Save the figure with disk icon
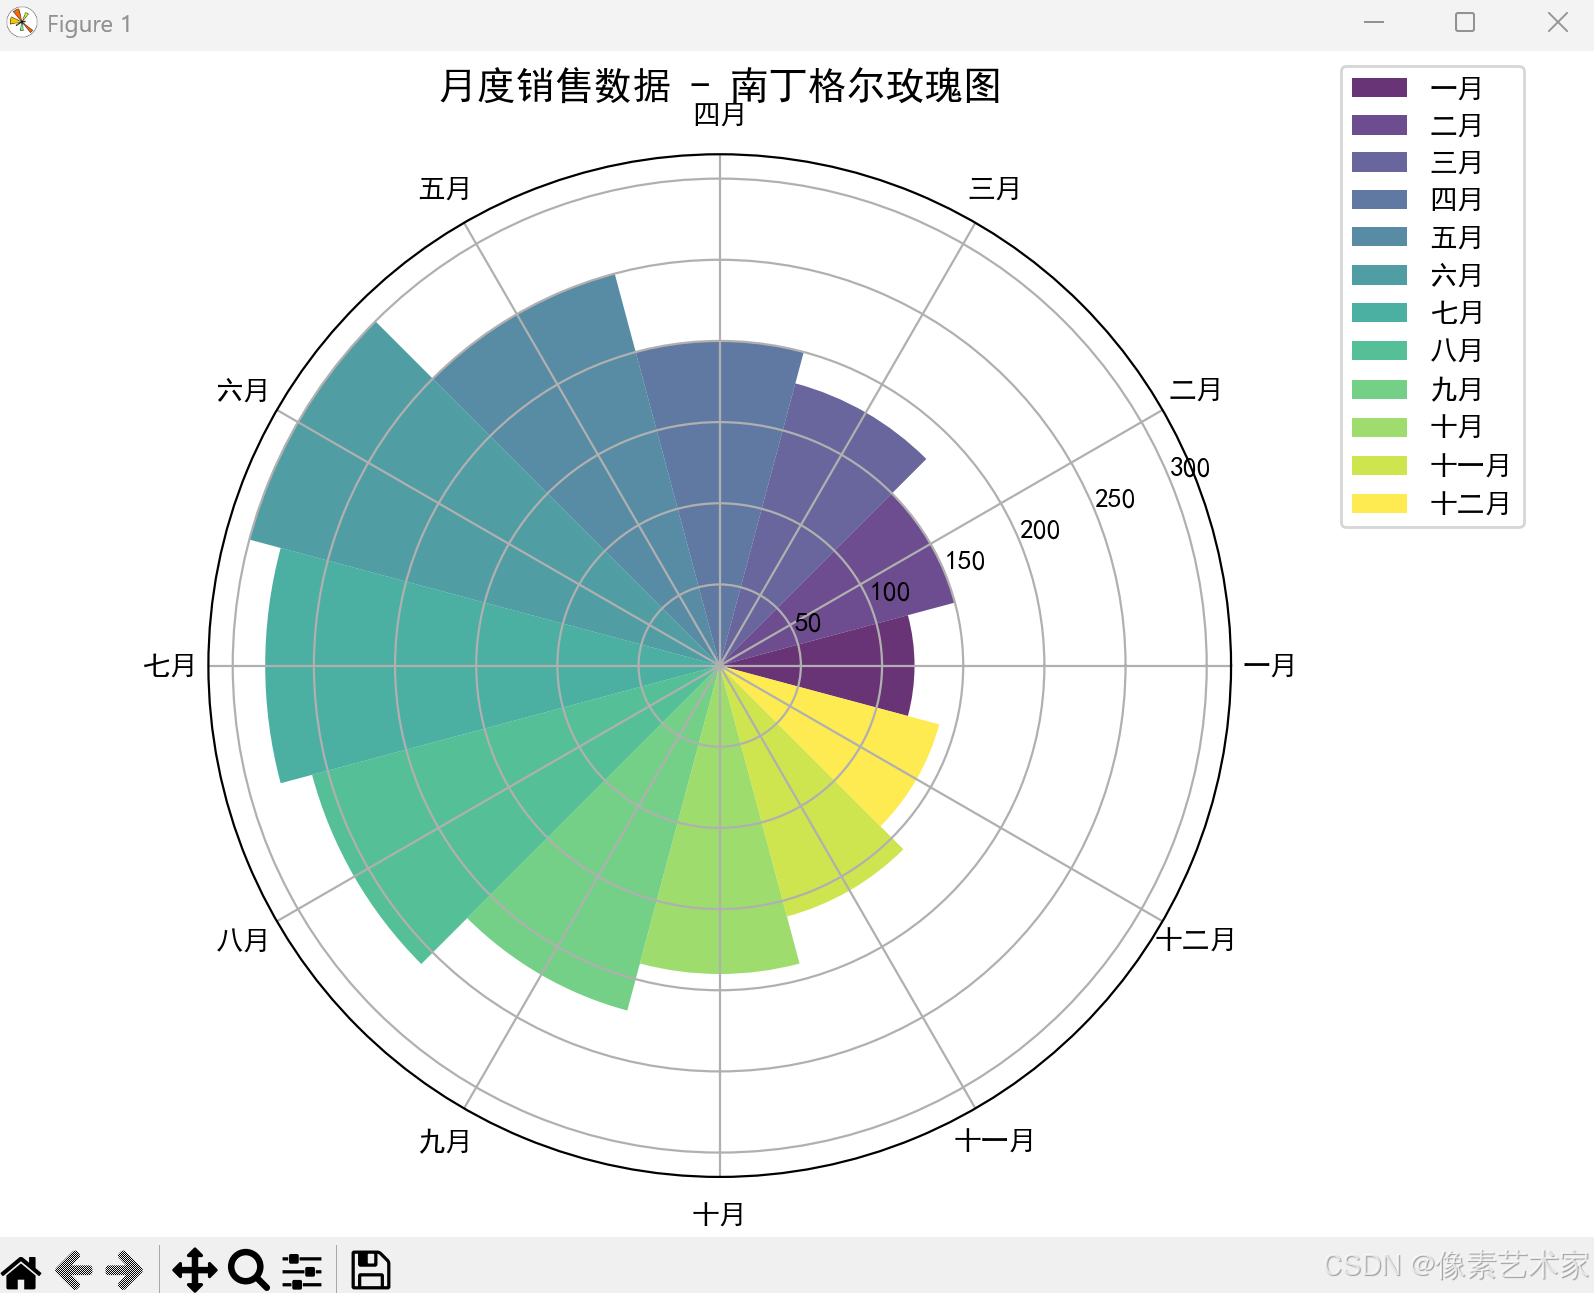The width and height of the screenshot is (1594, 1293). point(370,1270)
